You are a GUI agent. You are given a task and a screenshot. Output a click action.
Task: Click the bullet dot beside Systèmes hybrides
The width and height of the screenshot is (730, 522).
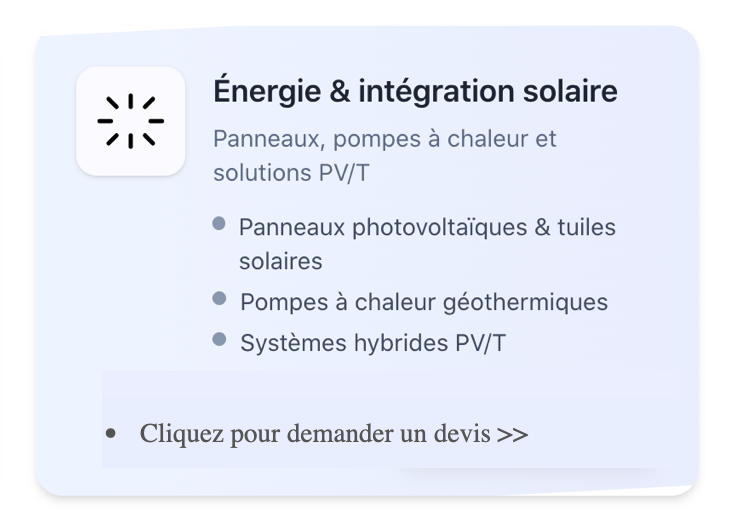[220, 339]
